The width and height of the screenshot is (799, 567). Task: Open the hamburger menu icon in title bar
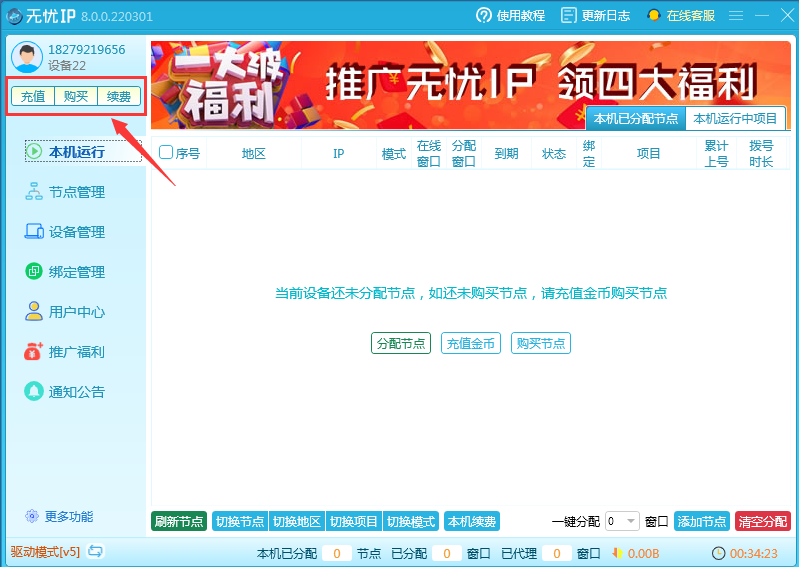(735, 16)
